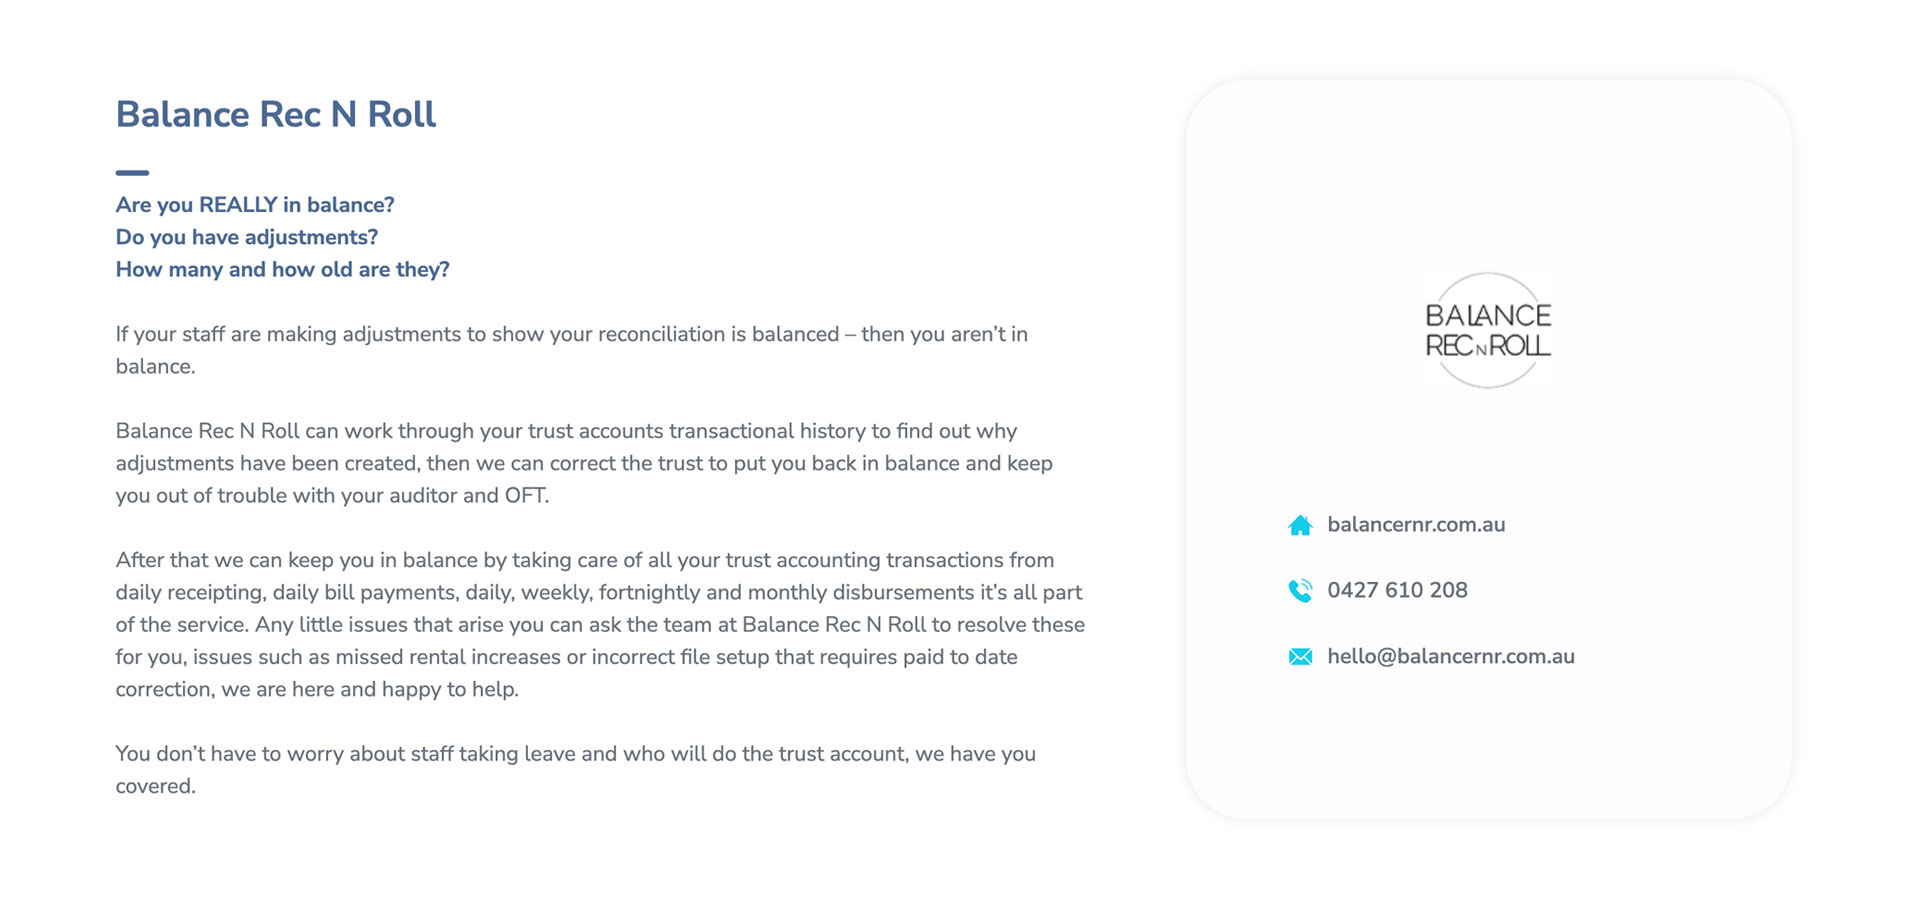
Task: Click the paragraph about staff taking leave
Action: point(576,770)
